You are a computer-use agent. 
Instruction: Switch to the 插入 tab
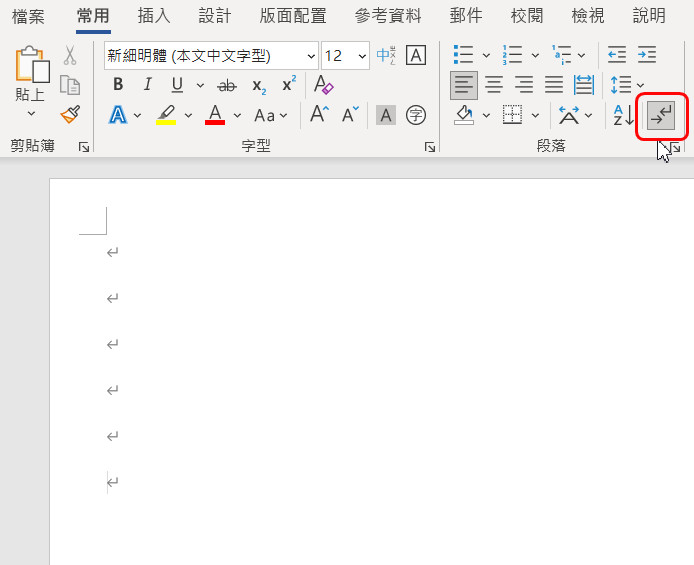(x=154, y=16)
